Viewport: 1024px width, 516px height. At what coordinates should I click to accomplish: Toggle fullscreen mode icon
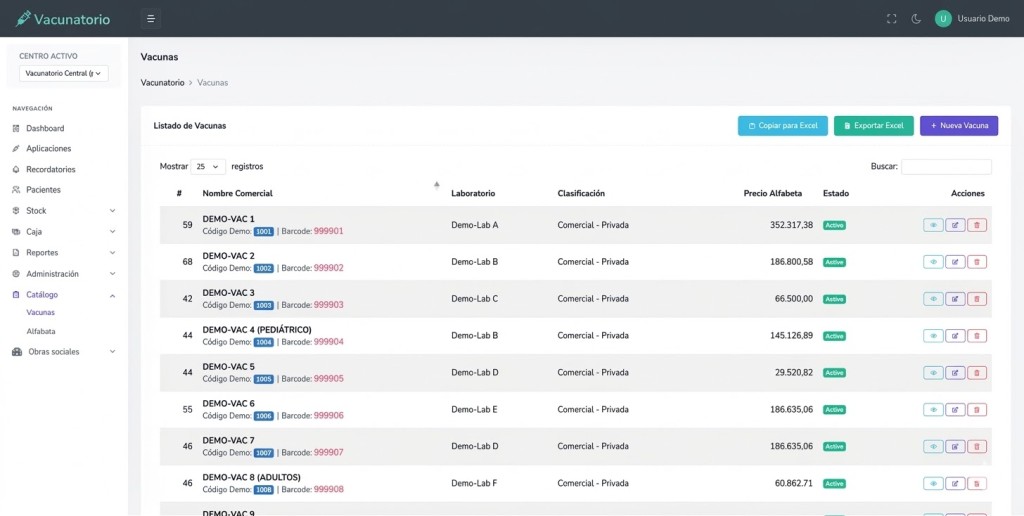892,19
